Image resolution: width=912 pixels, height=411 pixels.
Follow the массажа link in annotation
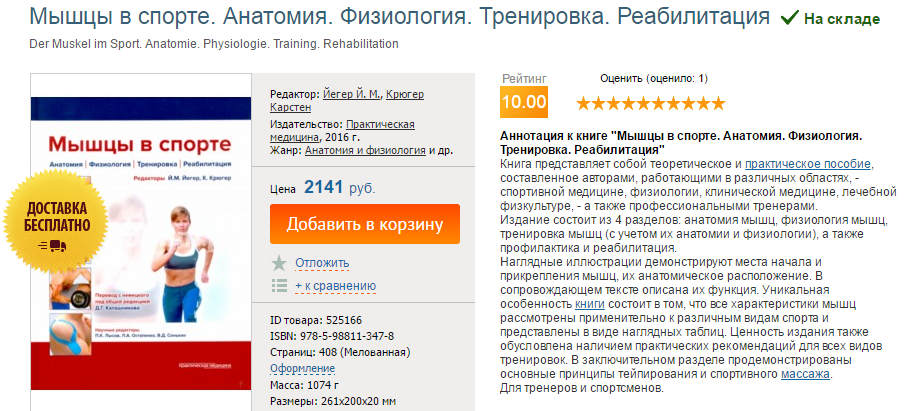point(805,374)
